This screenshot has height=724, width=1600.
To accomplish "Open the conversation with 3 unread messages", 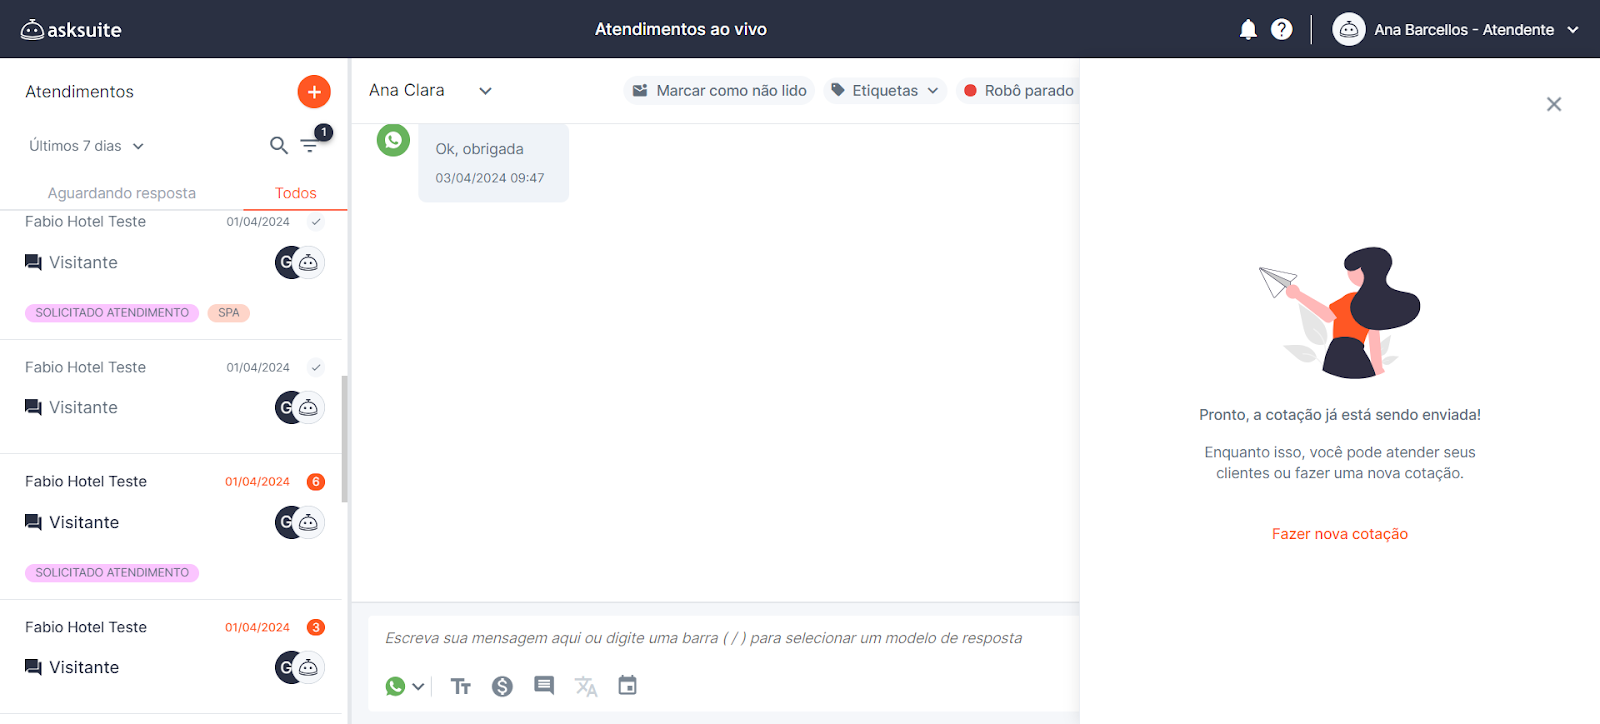I will click(172, 657).
